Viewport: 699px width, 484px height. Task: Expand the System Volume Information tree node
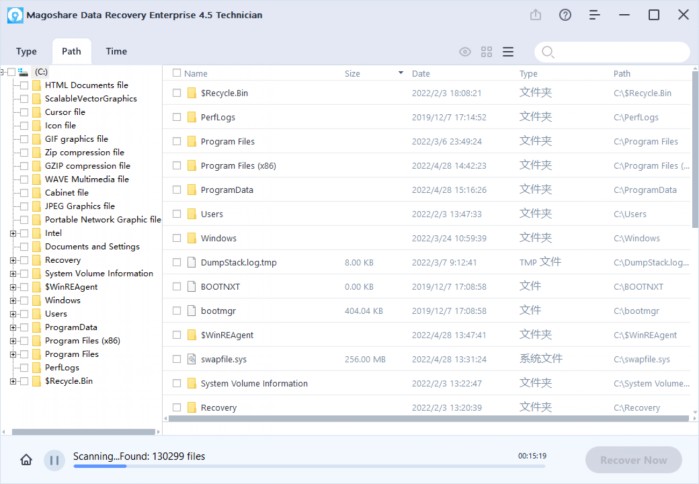[13, 274]
